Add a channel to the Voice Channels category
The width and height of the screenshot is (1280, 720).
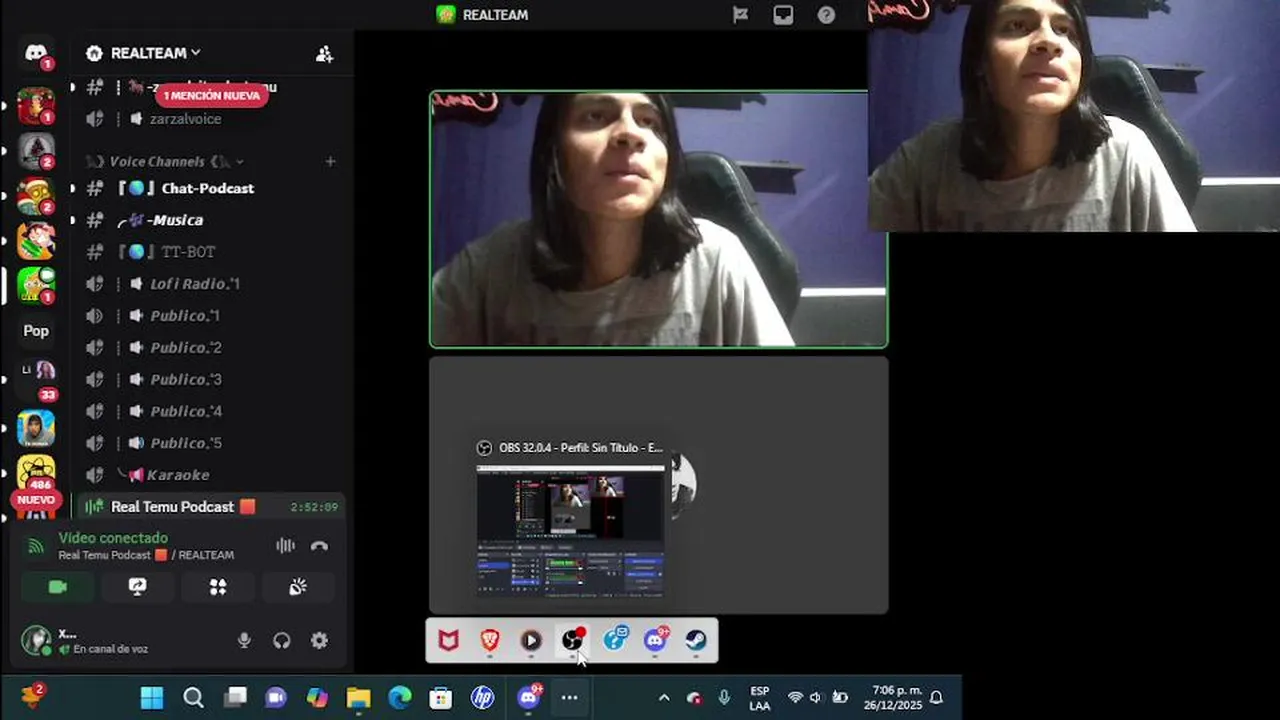point(330,161)
